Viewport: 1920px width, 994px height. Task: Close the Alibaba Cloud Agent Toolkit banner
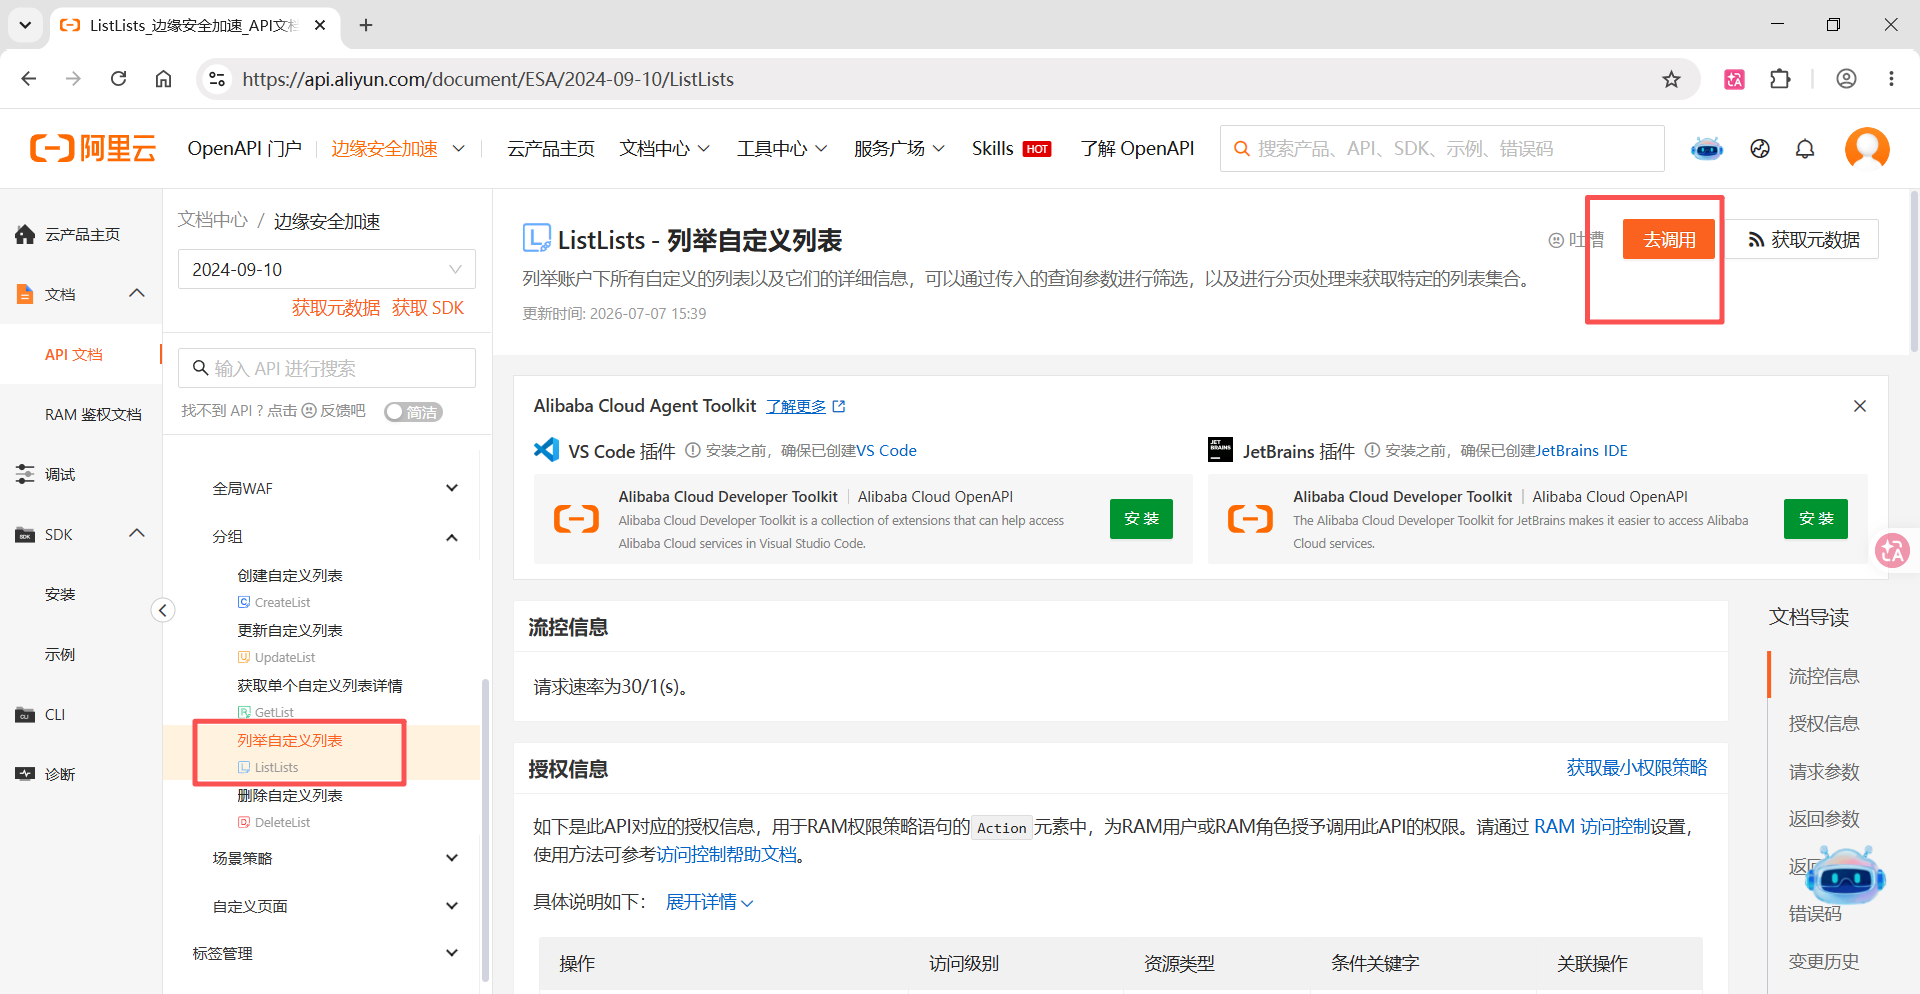coord(1860,406)
